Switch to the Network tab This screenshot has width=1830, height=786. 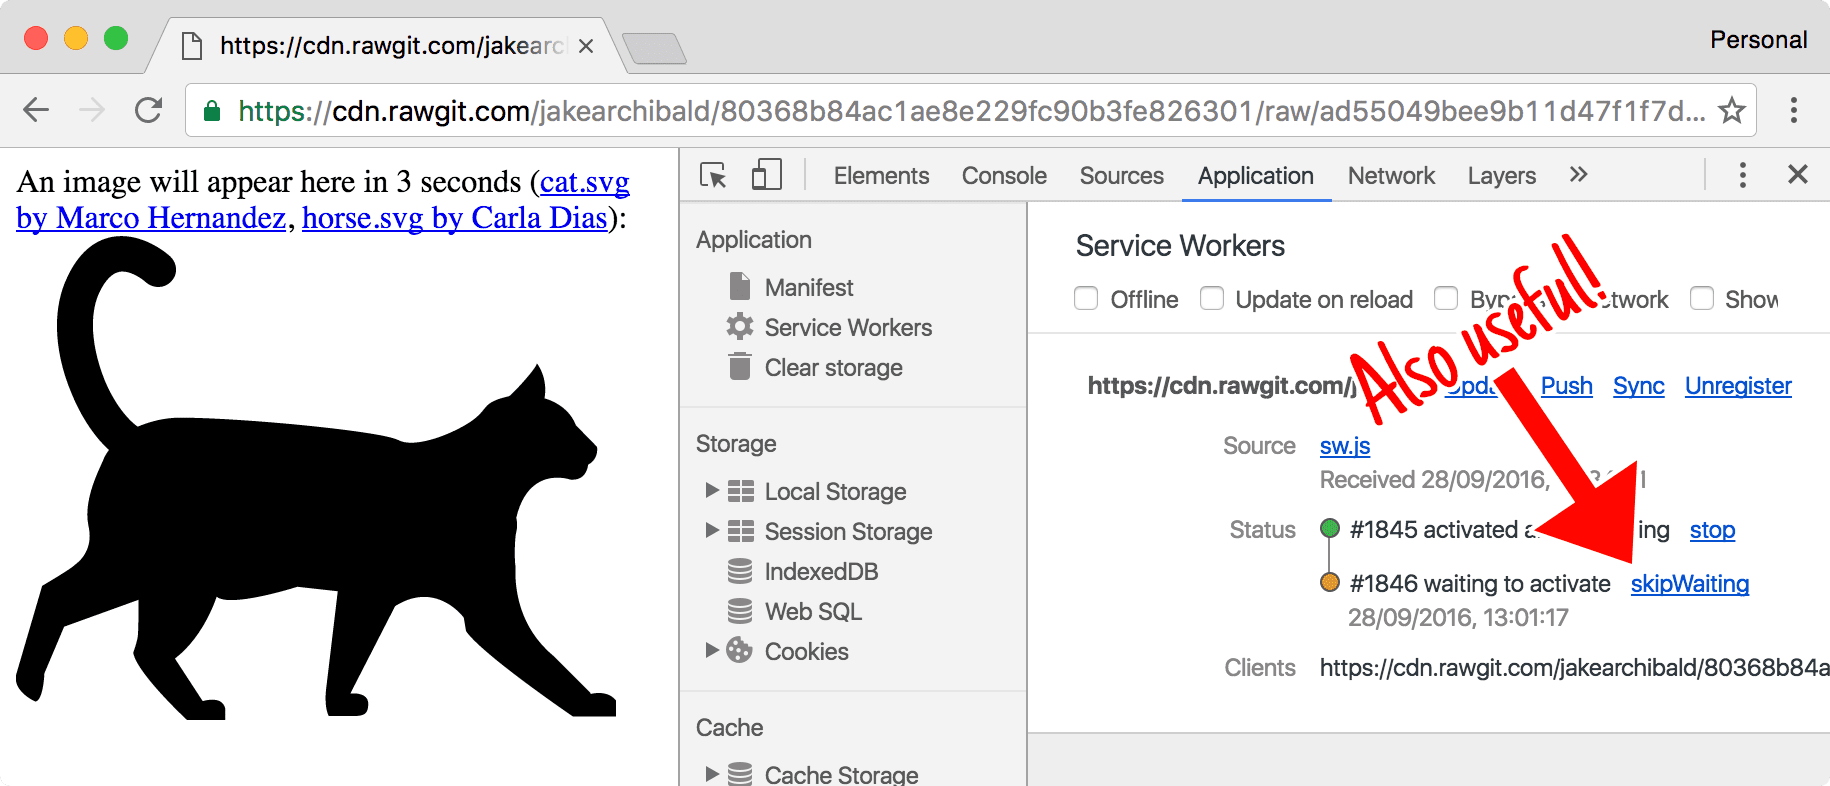pos(1390,176)
